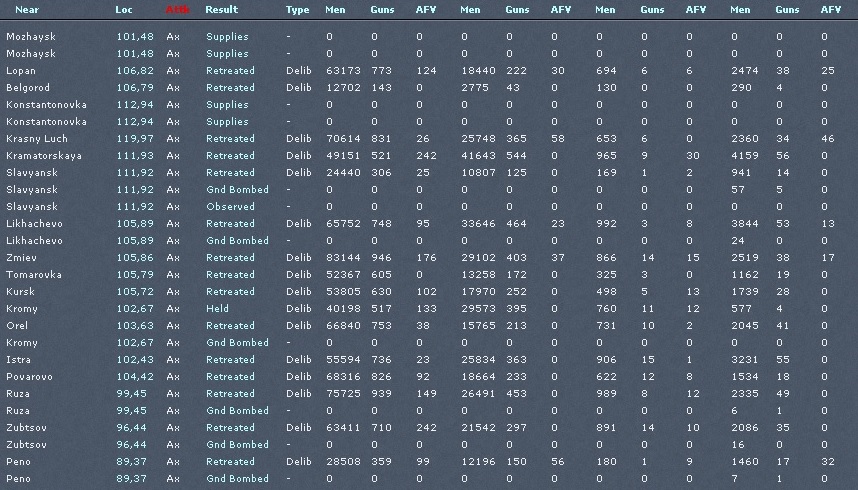Click the Kursk location name
The image size is (858, 490).
[x=19, y=292]
